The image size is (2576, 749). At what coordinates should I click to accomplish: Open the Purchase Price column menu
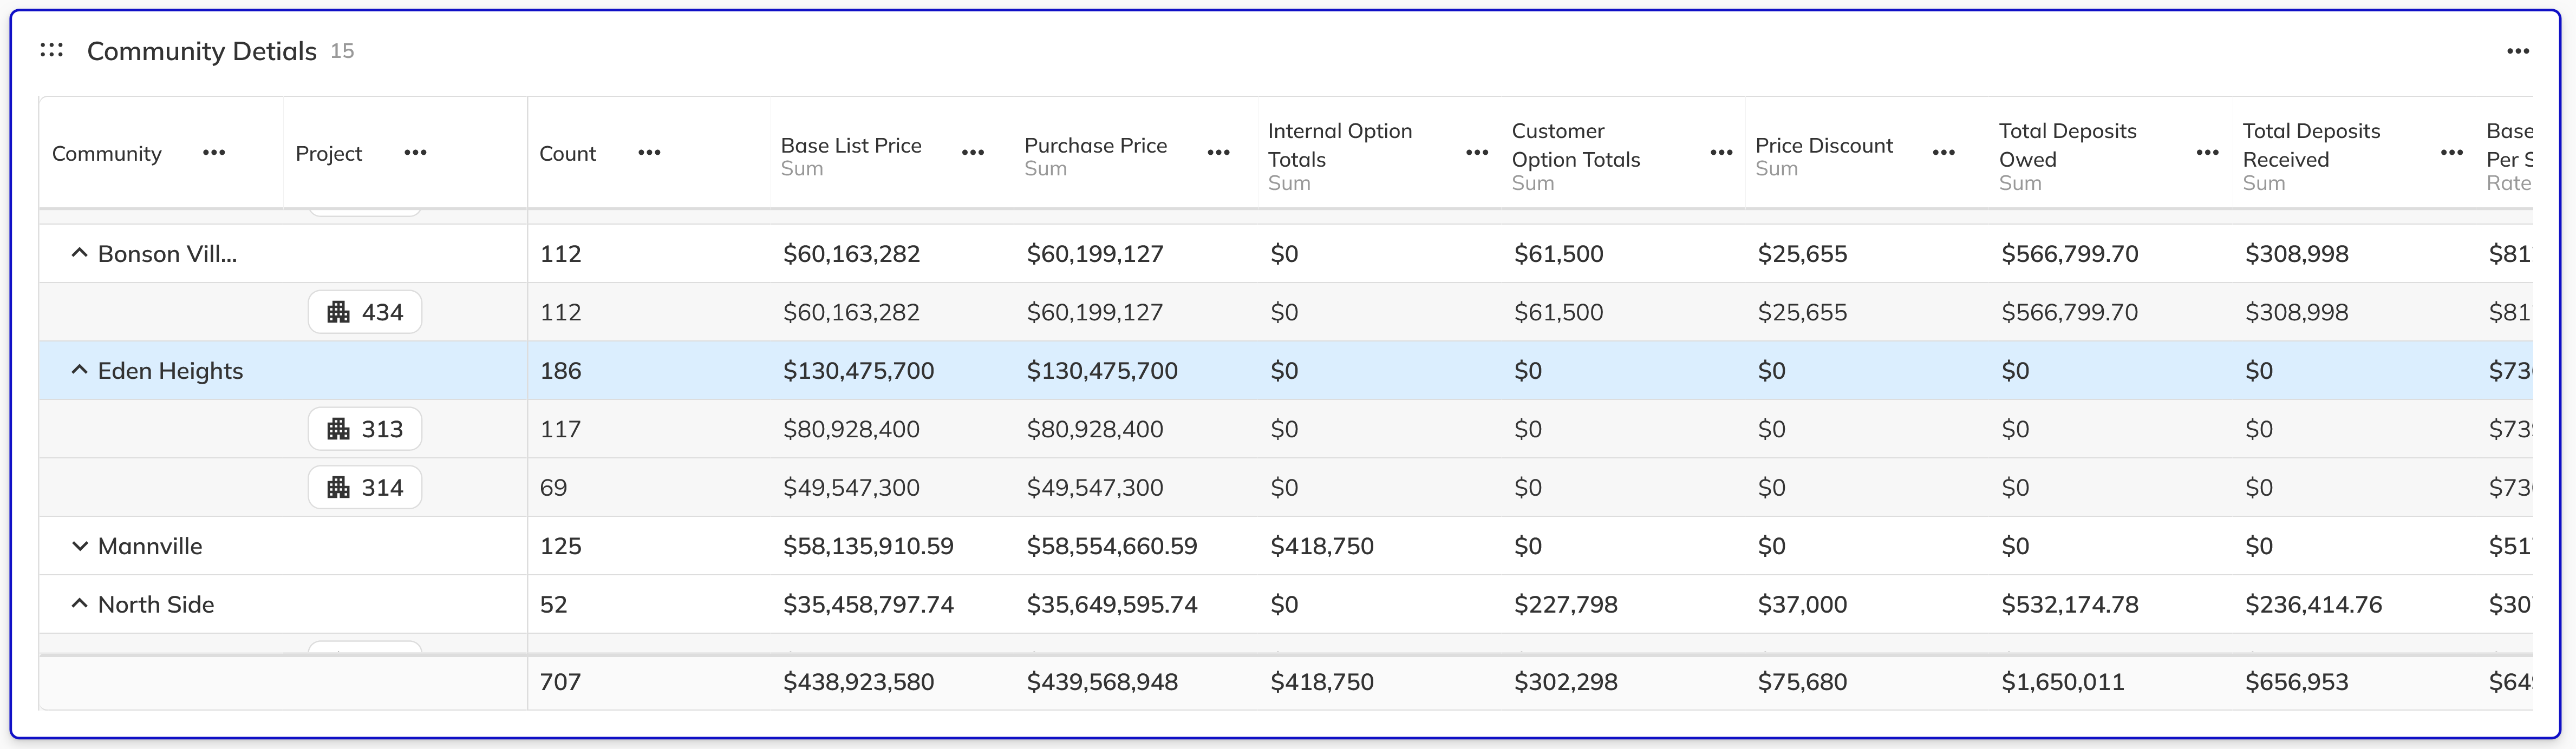[1218, 153]
